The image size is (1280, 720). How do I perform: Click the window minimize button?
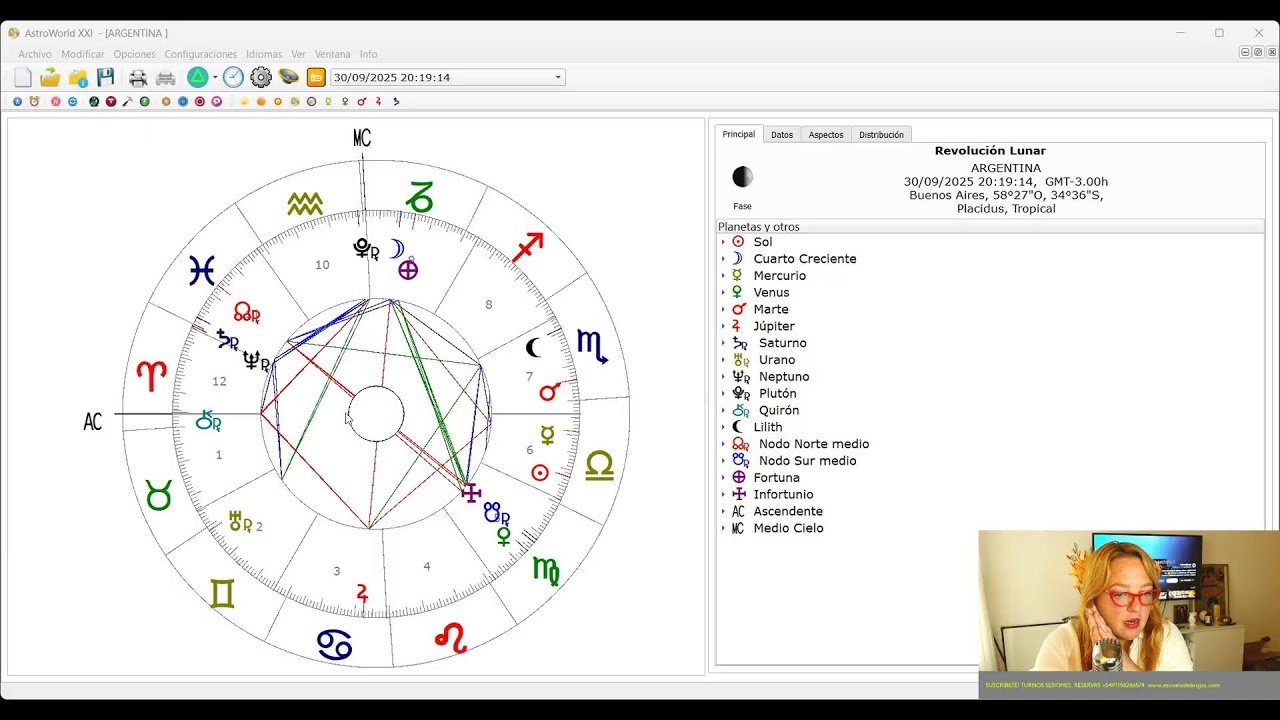[1181, 33]
